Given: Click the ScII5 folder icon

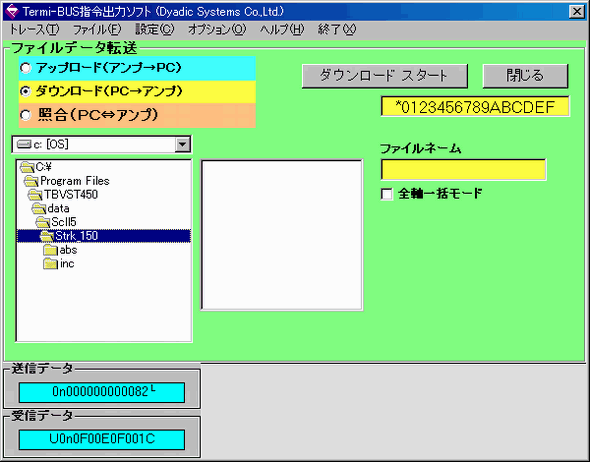Looking at the screenshot, I should pos(43,222).
